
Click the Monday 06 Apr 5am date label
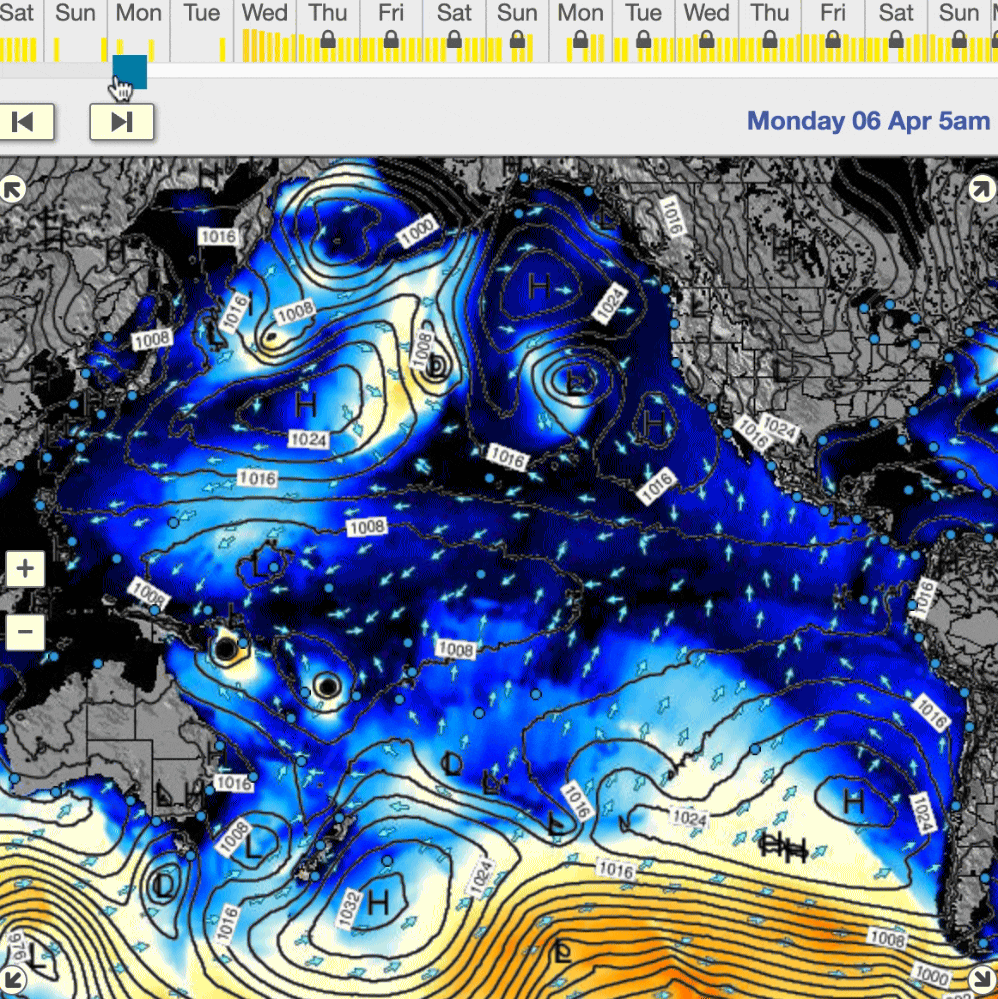(868, 121)
